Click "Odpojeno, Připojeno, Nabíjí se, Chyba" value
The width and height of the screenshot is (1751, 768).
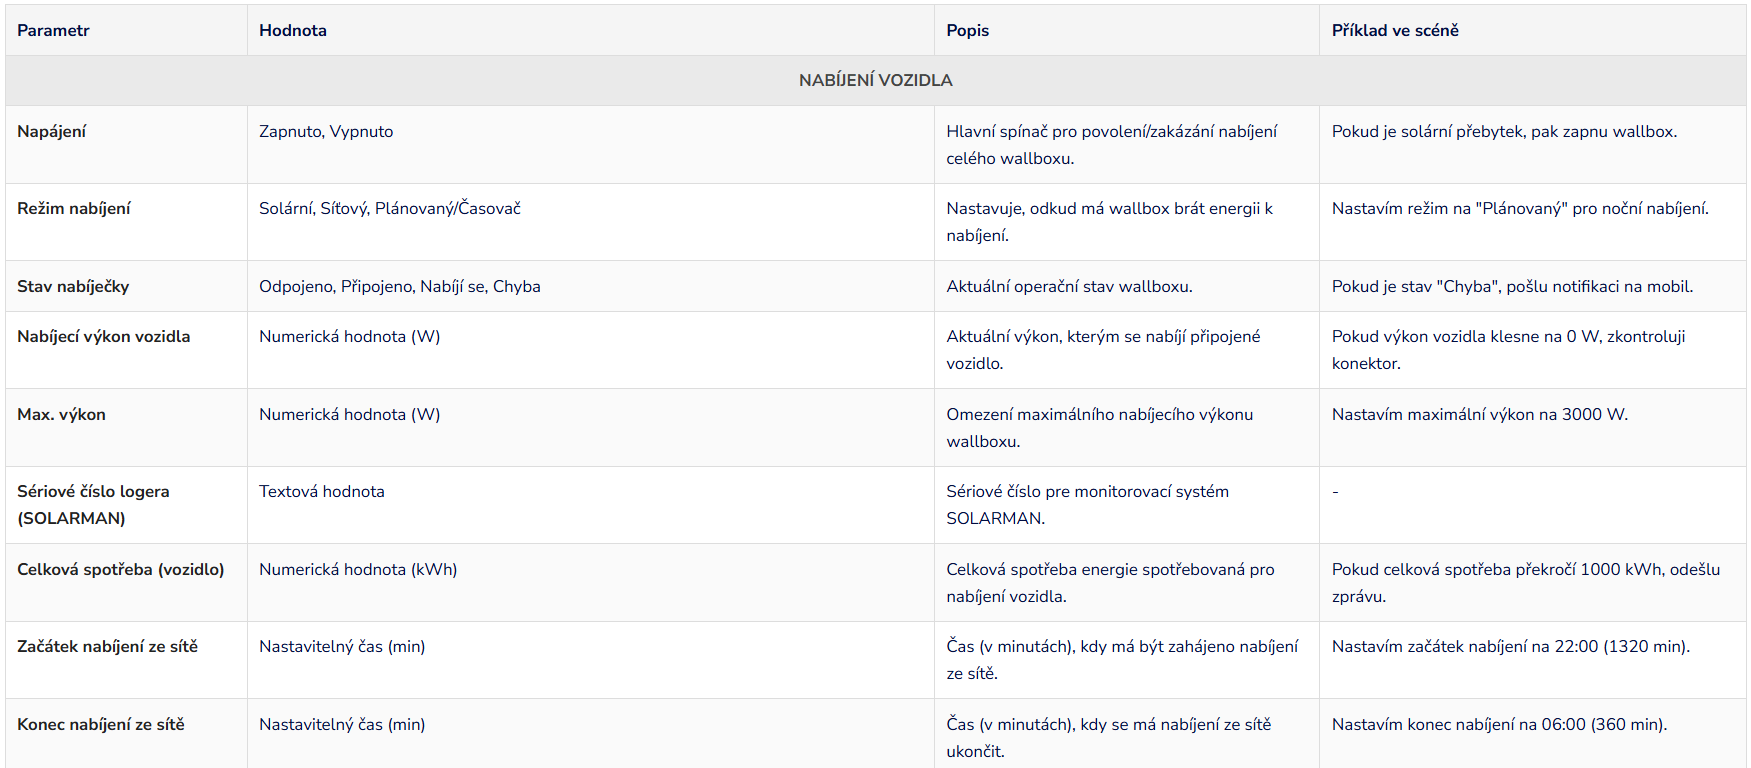click(399, 286)
